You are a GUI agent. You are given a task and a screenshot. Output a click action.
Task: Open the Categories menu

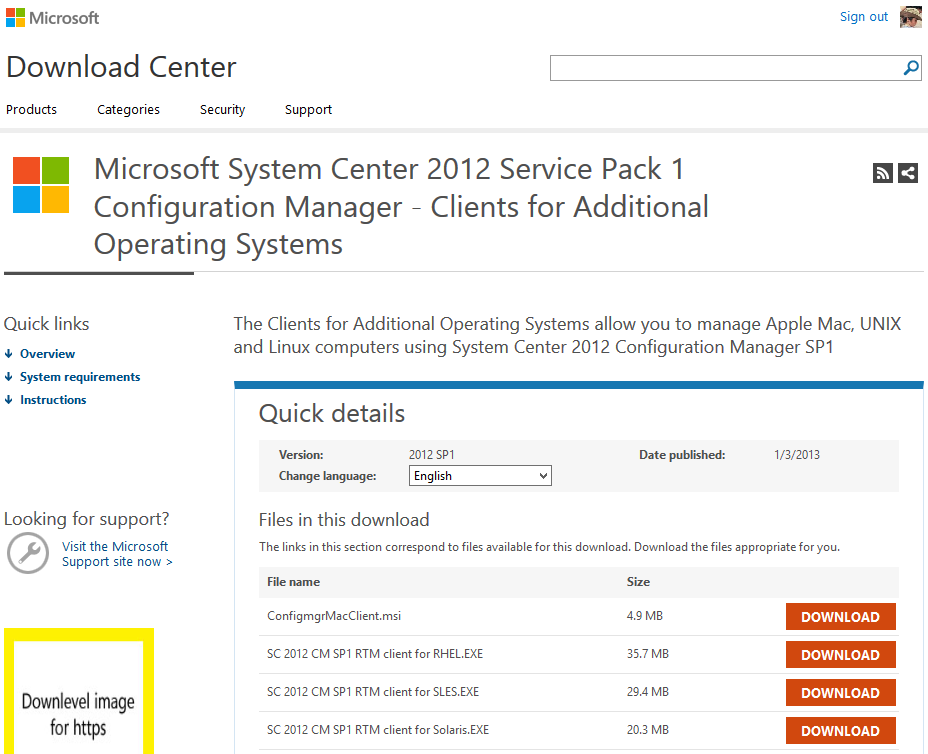click(x=128, y=109)
